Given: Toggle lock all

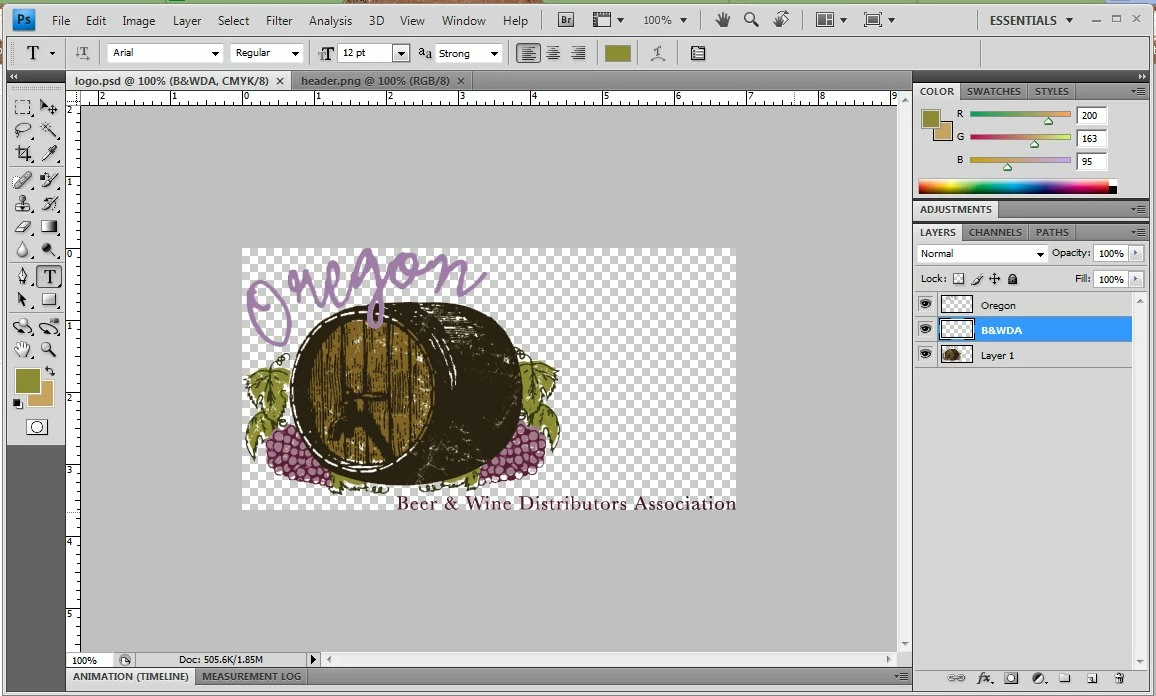Looking at the screenshot, I should (1013, 279).
